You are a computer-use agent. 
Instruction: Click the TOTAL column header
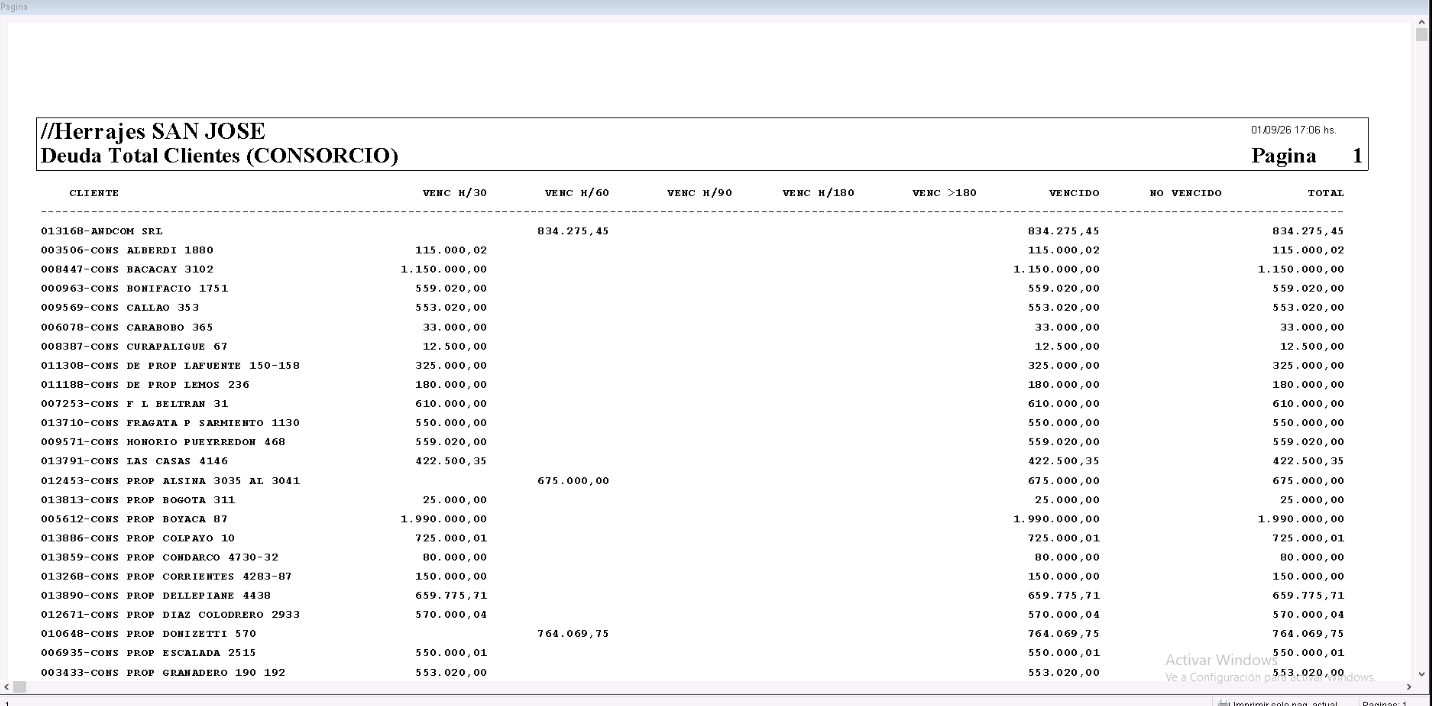(x=1326, y=192)
